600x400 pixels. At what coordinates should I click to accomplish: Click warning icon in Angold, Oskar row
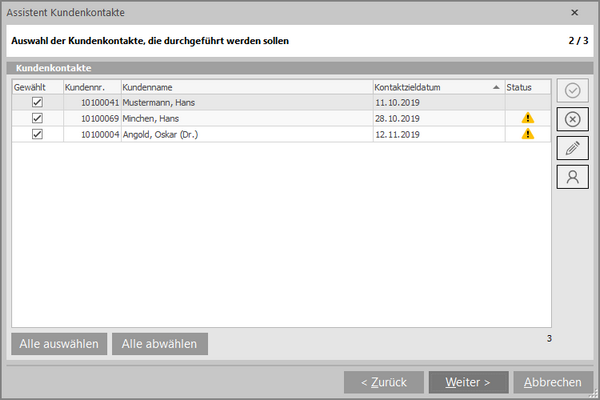pyautogui.click(x=527, y=134)
